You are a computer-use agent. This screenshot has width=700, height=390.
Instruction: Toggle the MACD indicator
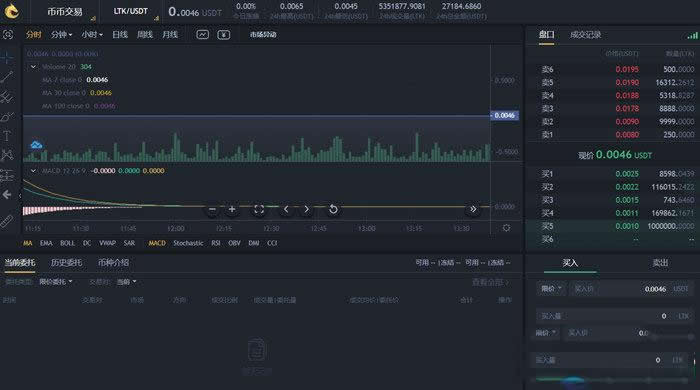point(157,243)
